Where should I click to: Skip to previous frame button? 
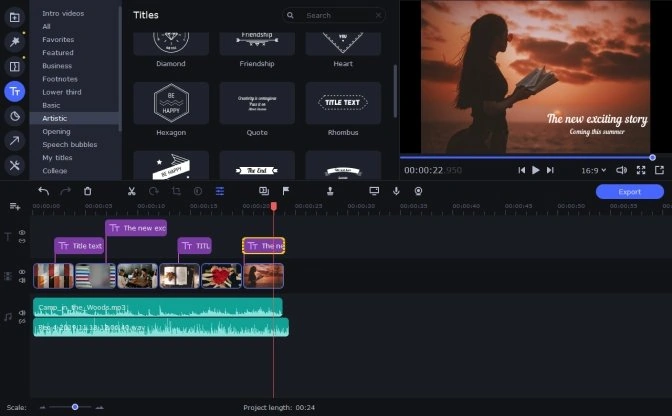521,170
